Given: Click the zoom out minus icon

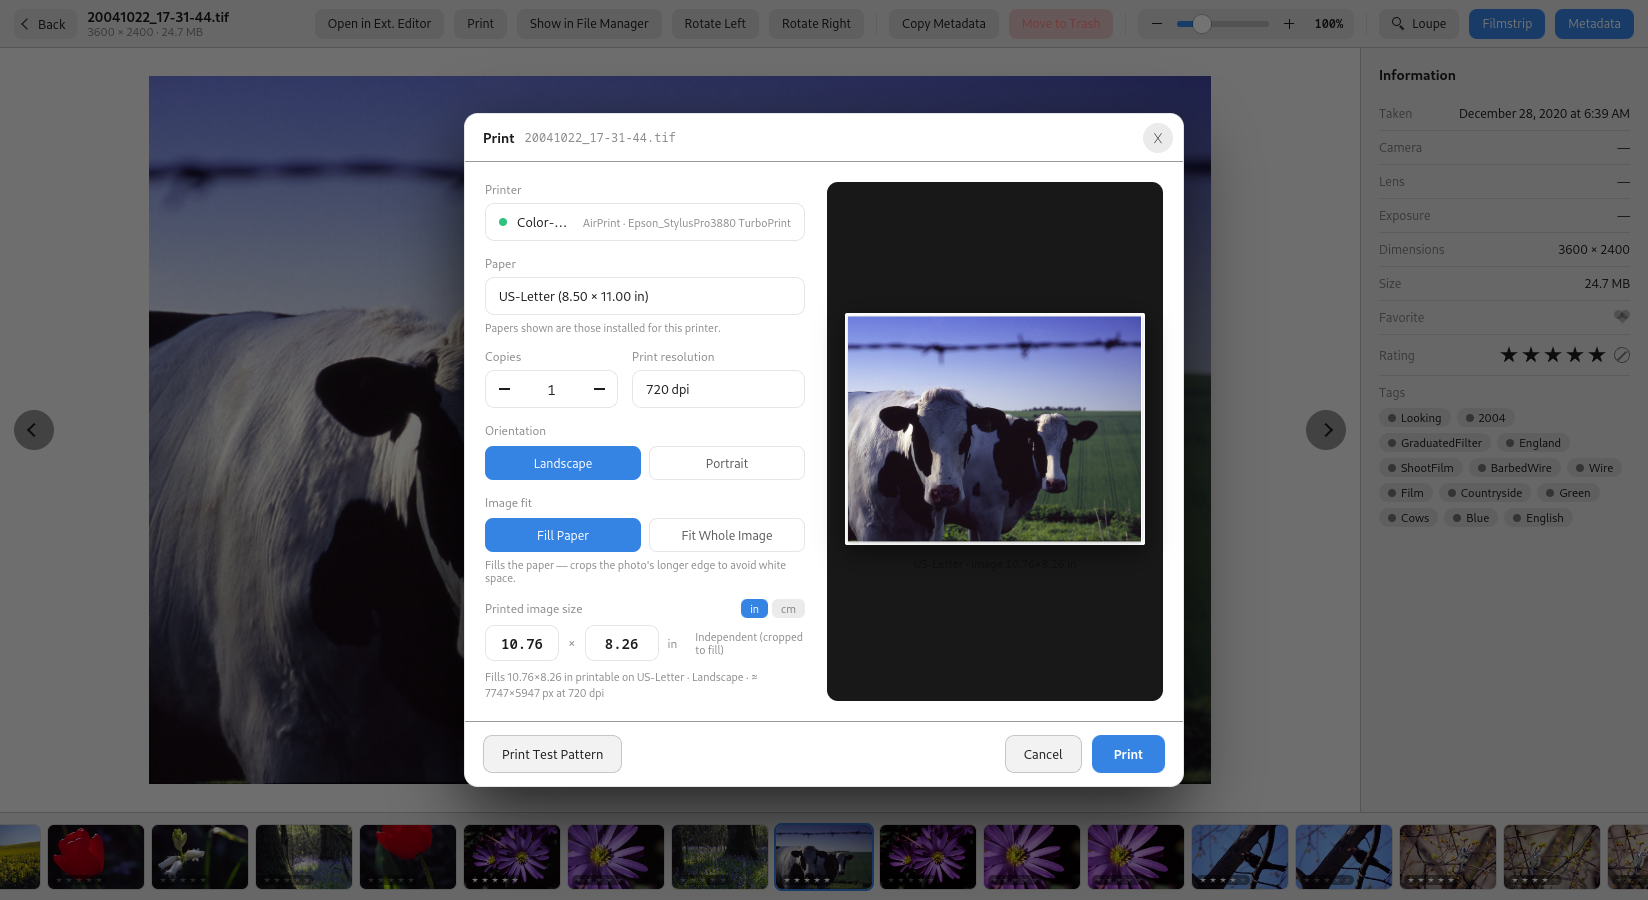Looking at the screenshot, I should click(1157, 23).
